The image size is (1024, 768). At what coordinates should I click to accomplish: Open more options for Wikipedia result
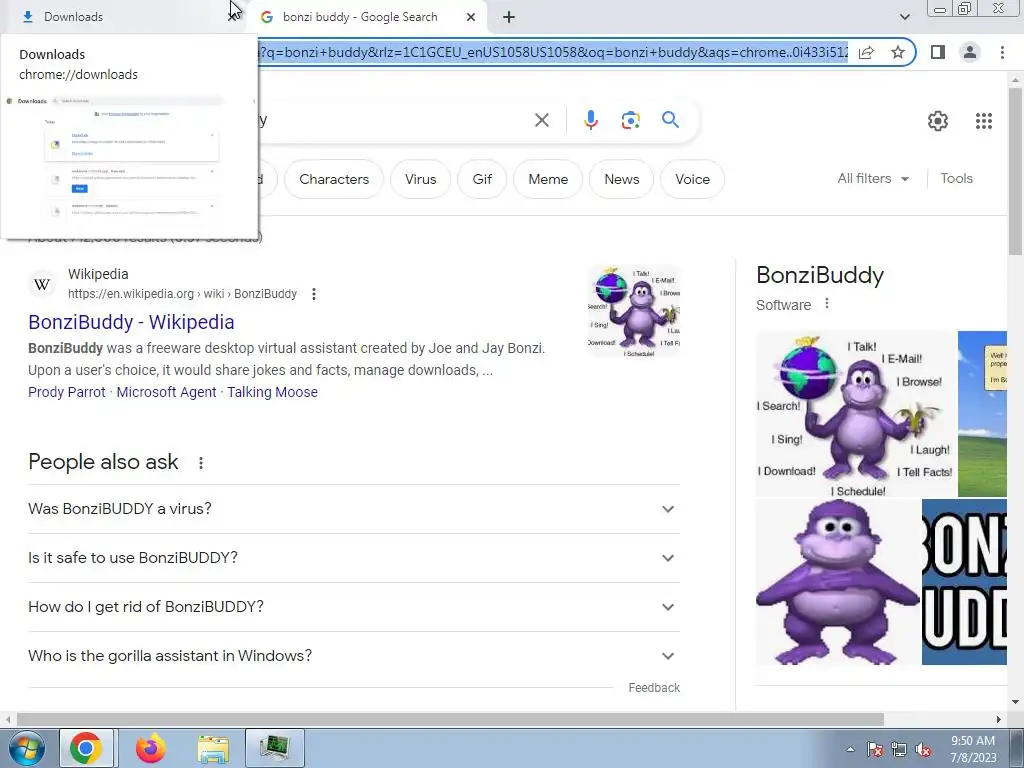314,294
